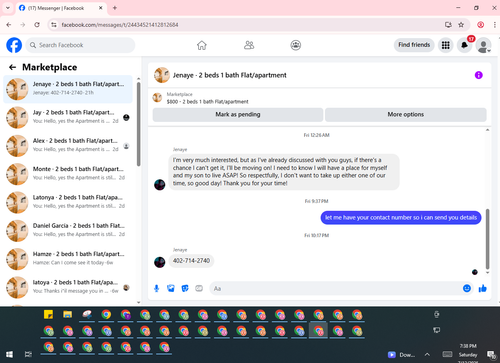Open Task View on the taskbar

pyautogui.click(x=28, y=354)
